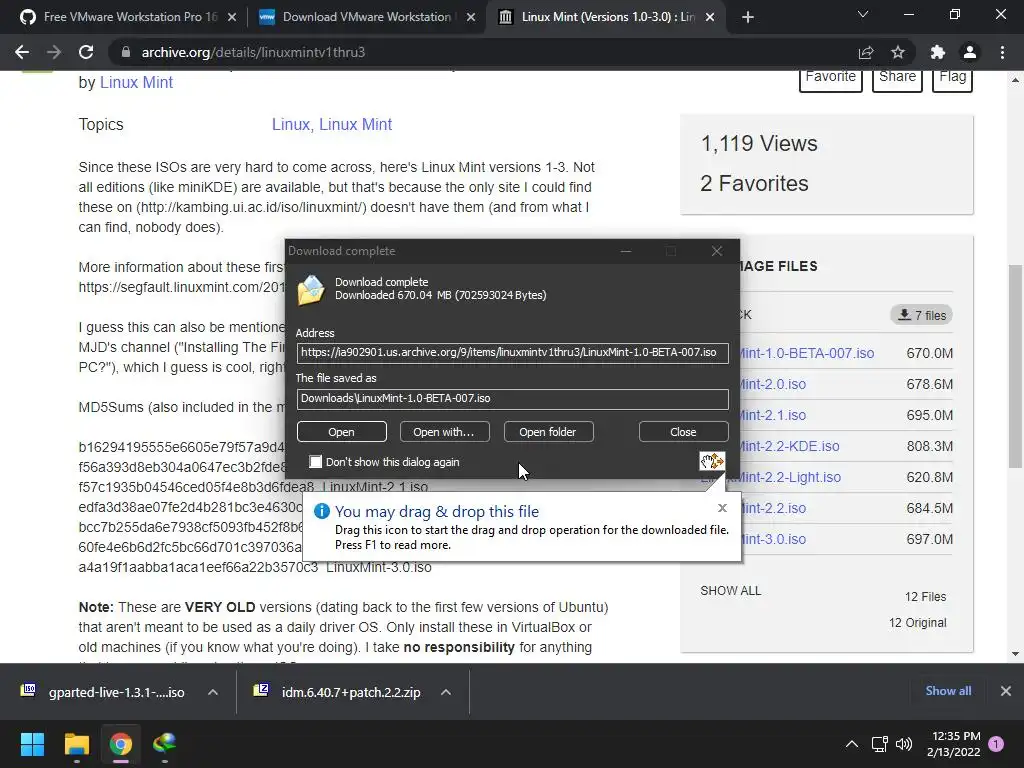Download the Mint-2.0.iso link
1024x768 pixels.
point(773,384)
